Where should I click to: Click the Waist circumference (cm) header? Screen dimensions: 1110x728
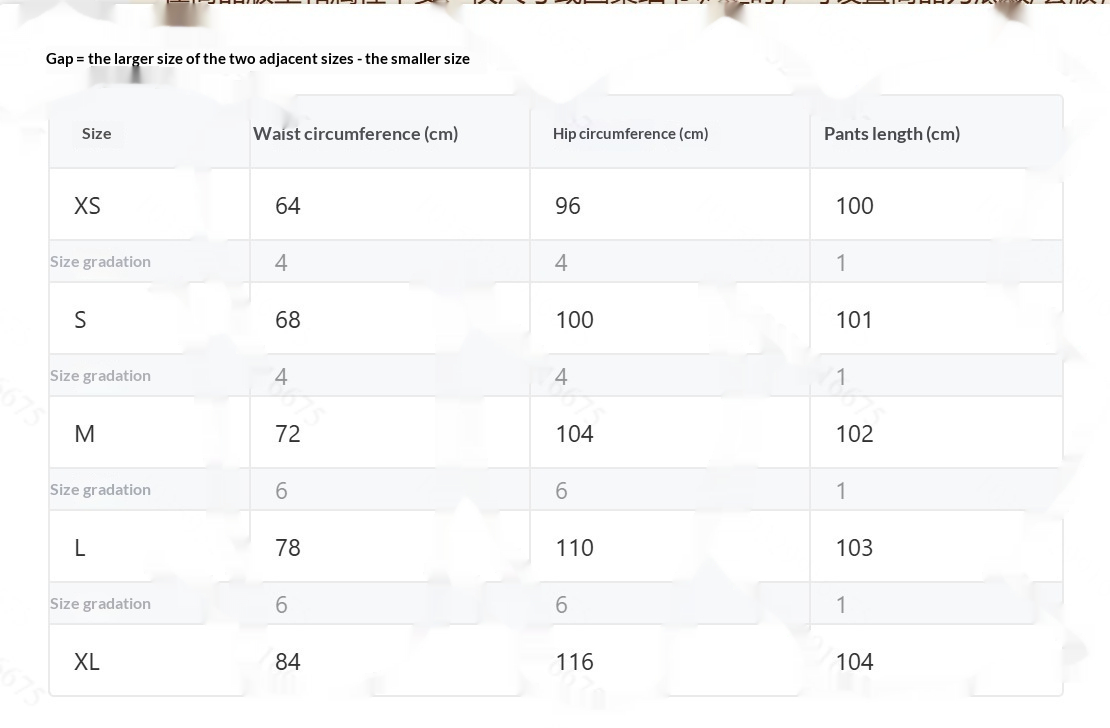pyautogui.click(x=355, y=133)
